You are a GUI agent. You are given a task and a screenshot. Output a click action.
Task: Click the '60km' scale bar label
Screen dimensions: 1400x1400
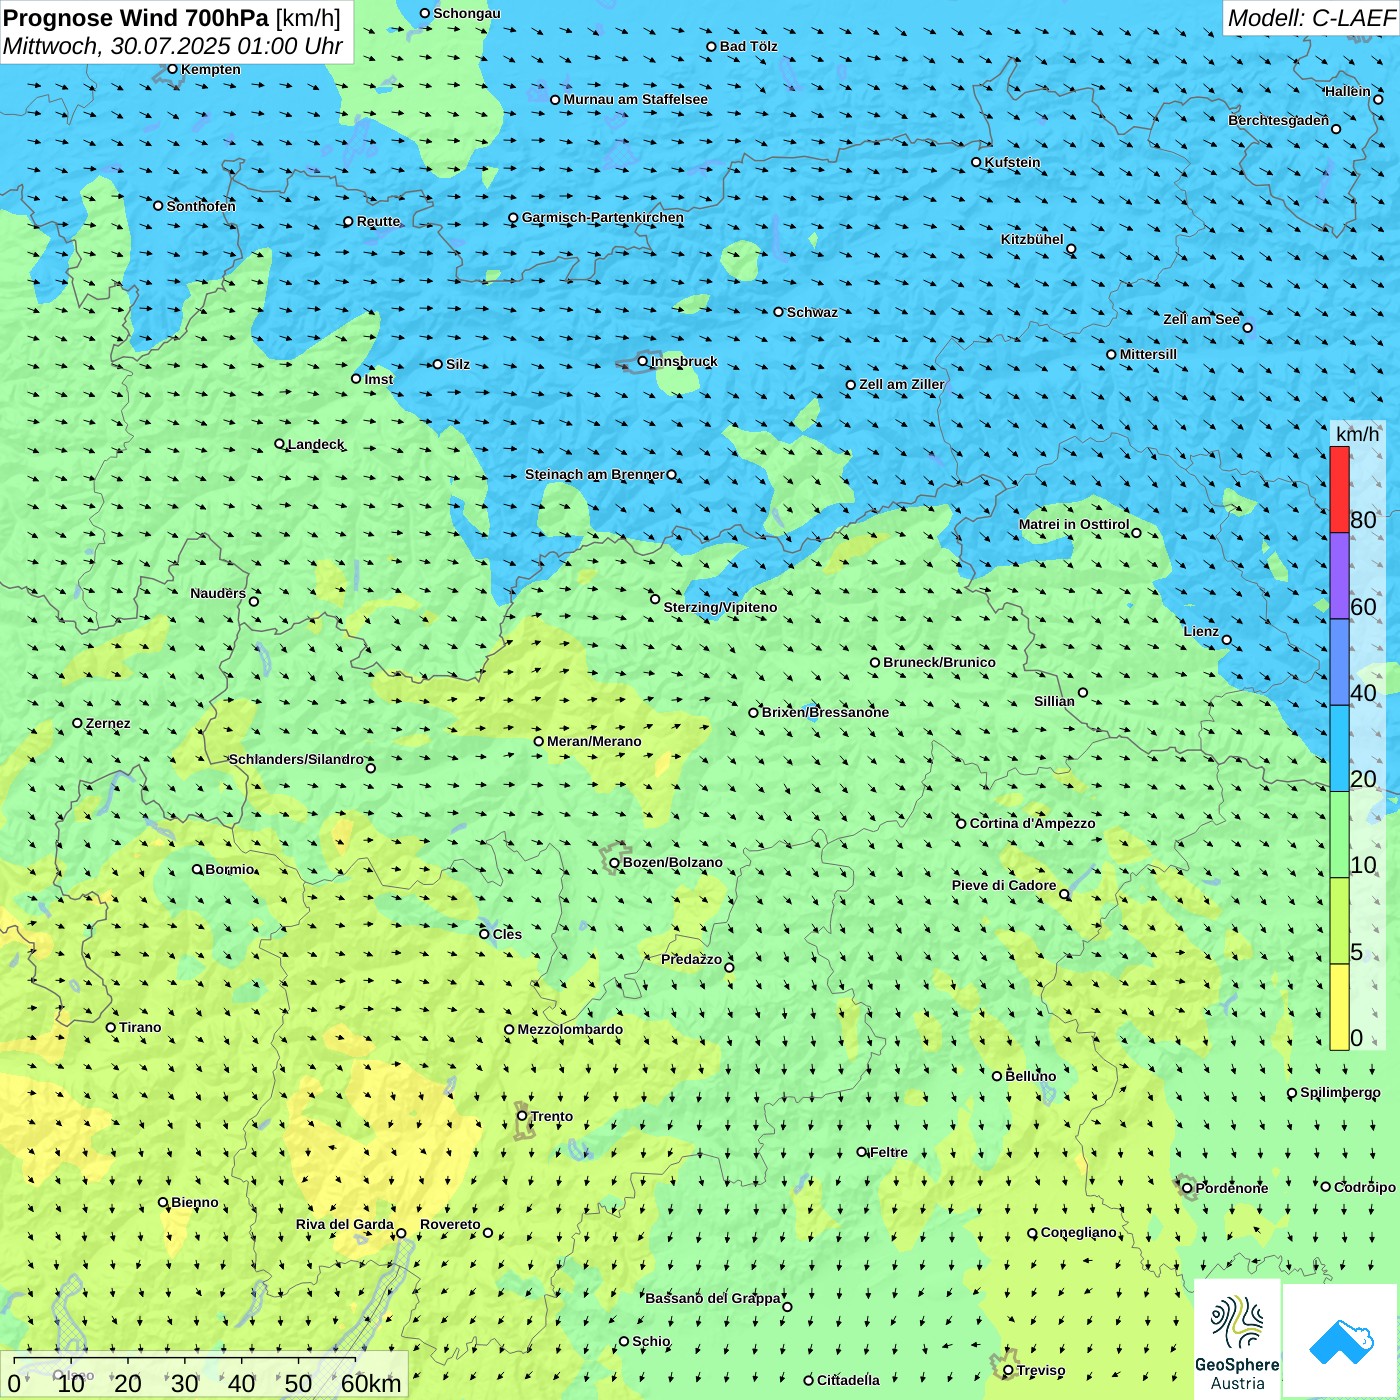click(371, 1383)
